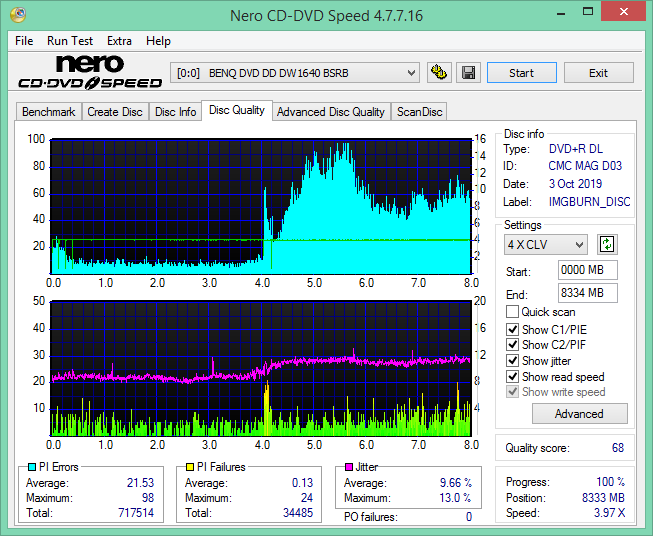Image resolution: width=653 pixels, height=536 pixels.
Task: Toggle Show jitter checkbox
Action: pos(512,361)
